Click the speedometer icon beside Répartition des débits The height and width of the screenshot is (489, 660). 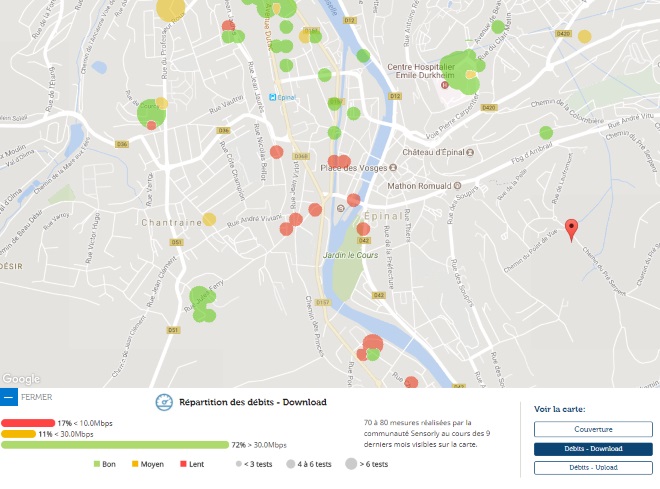click(164, 402)
